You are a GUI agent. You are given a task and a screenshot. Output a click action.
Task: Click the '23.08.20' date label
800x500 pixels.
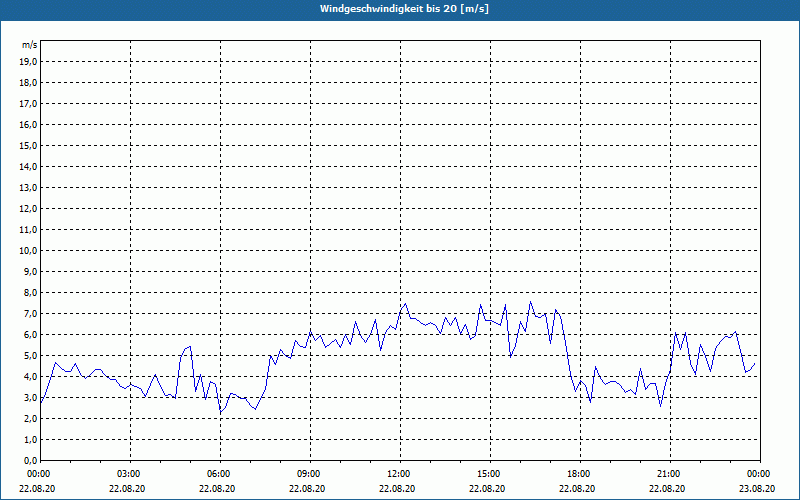(757, 488)
